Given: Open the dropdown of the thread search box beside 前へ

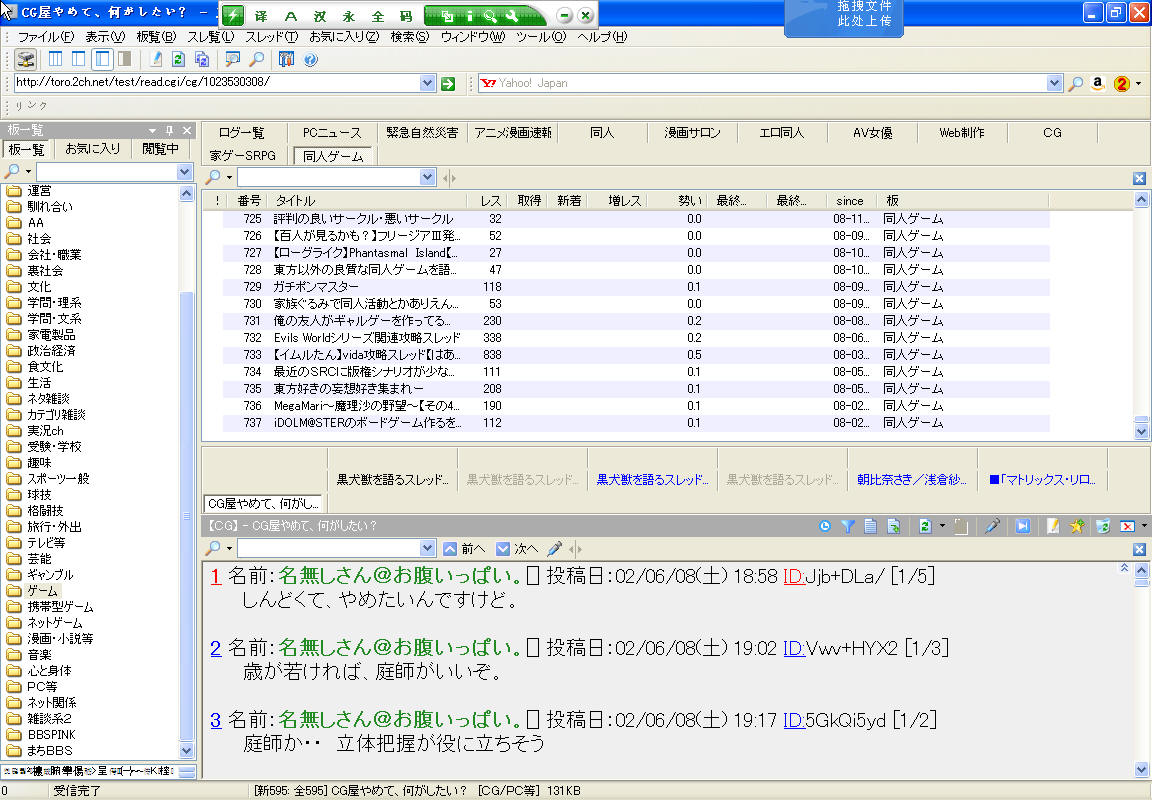Looking at the screenshot, I should (428, 548).
